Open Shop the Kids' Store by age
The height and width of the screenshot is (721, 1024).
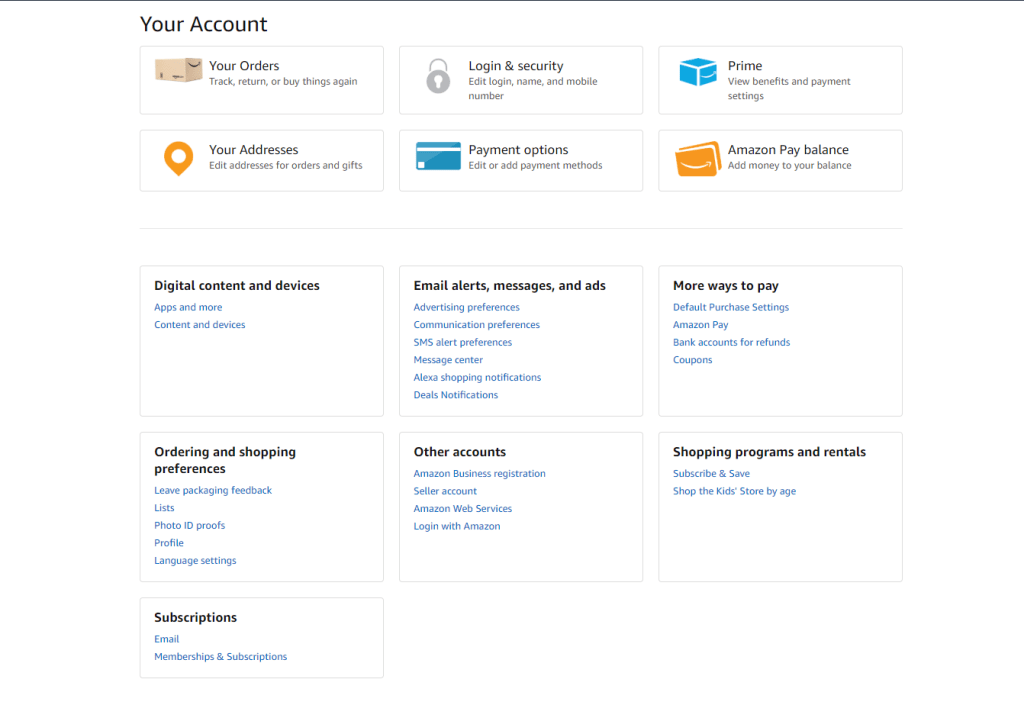pyautogui.click(x=734, y=491)
